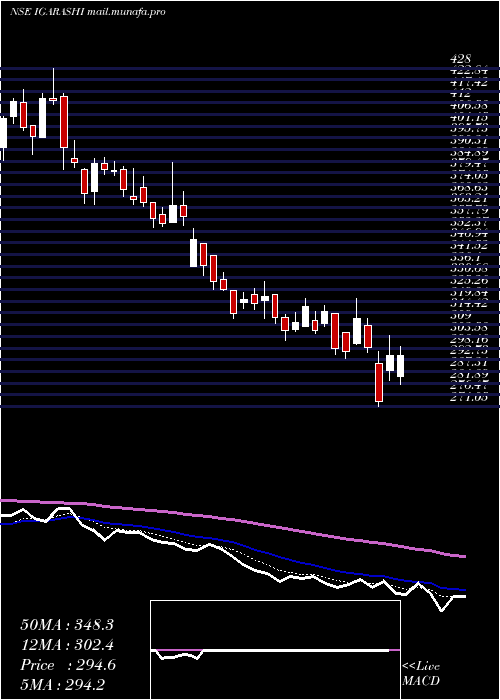Click the mail.munafa.pro watermark text in the header
The height and width of the screenshot is (700, 500).
(x=126, y=12)
